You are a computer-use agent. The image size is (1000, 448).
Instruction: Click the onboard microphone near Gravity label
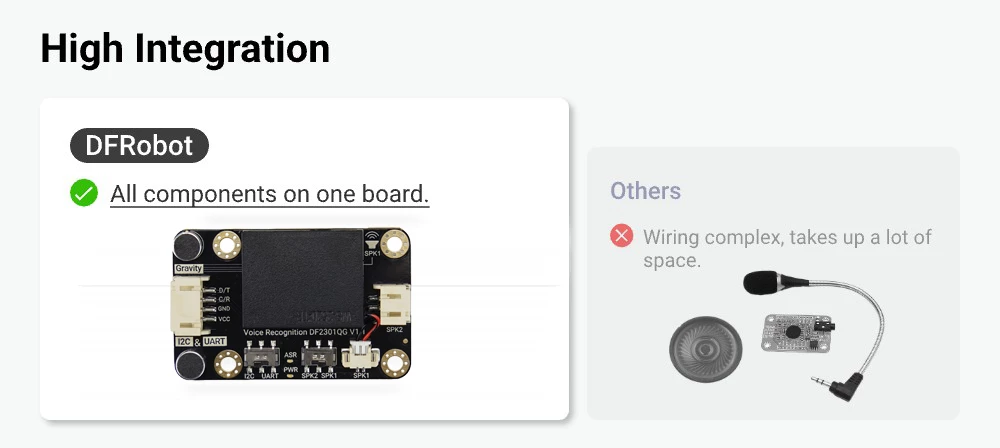pyautogui.click(x=186, y=245)
